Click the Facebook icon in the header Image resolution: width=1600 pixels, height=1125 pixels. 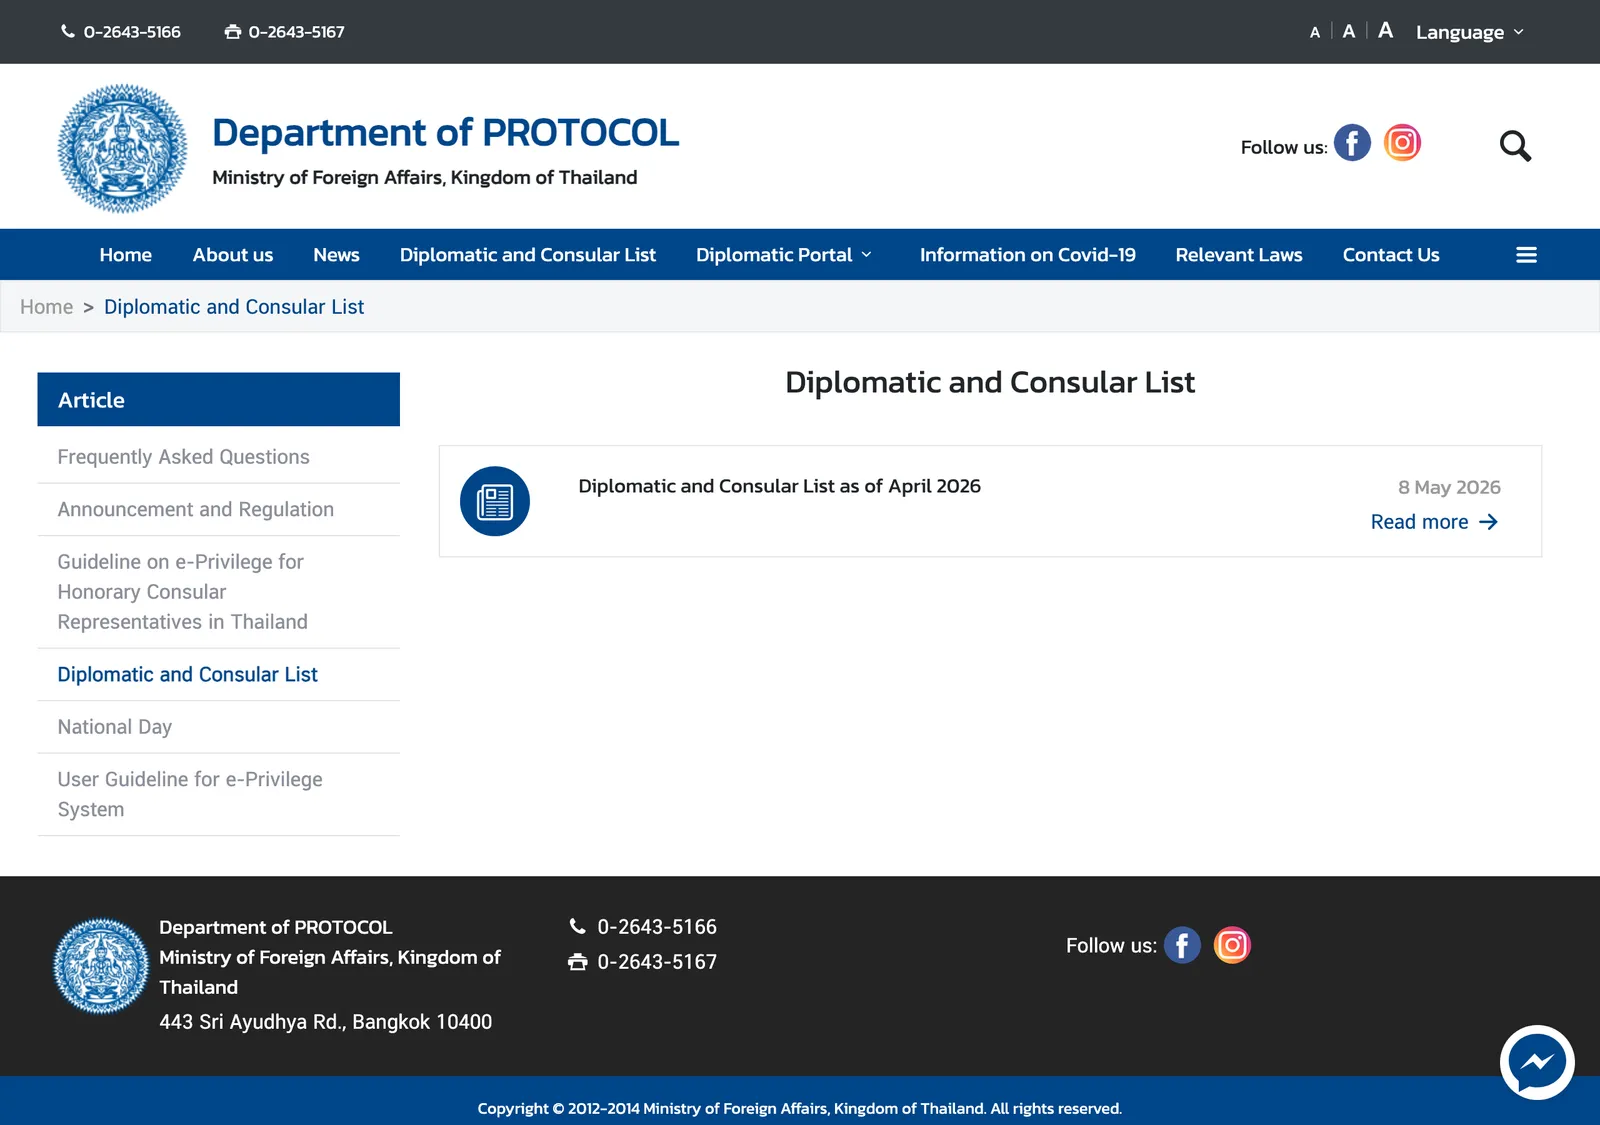click(1352, 143)
